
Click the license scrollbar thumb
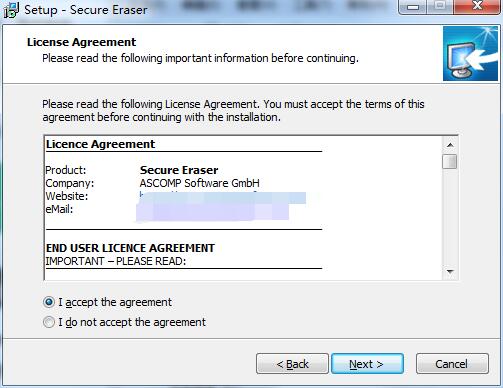(450, 161)
